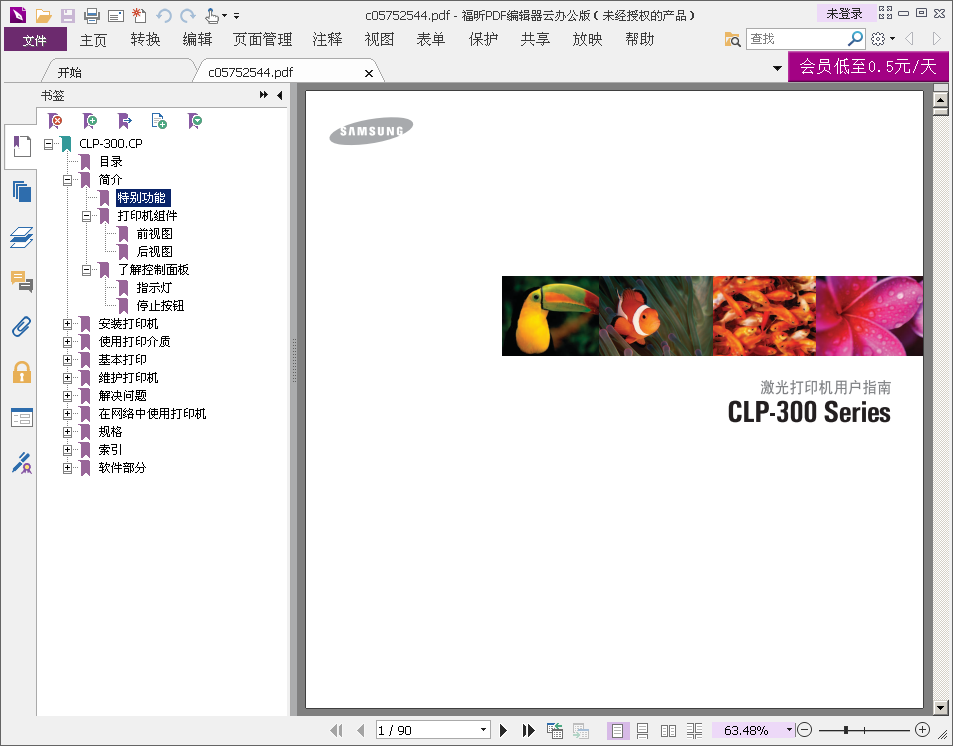Click the 查找 search input field
Viewport: 953px width, 746px height.
(x=796, y=39)
